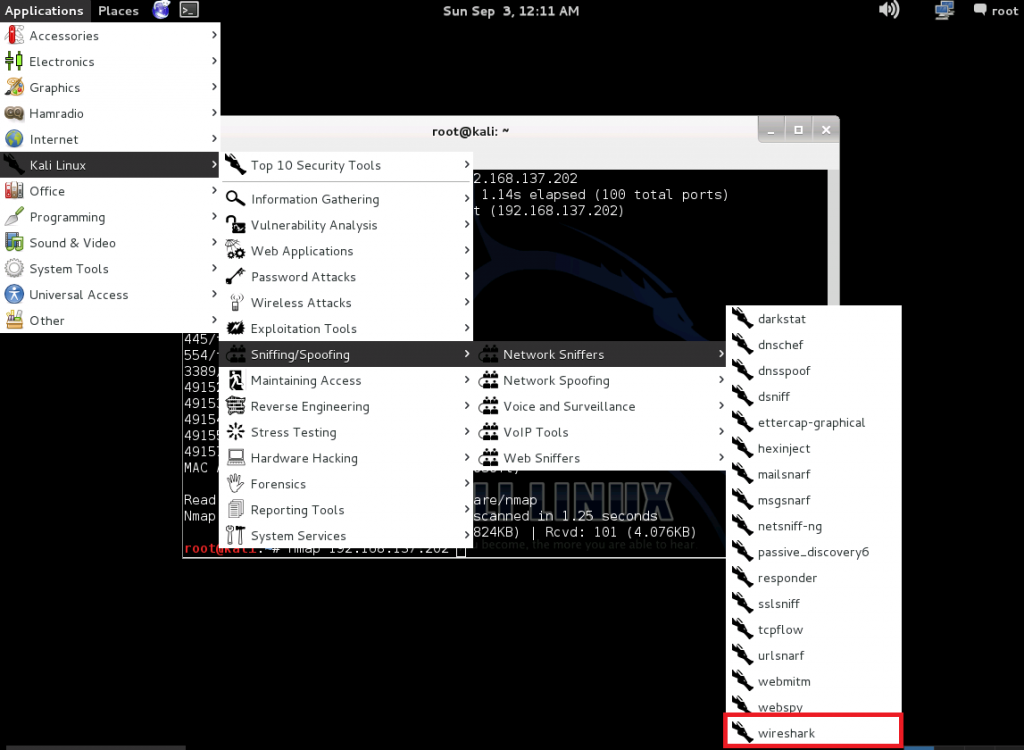Click the Other category icon
Screen dimensions: 1024x750
[14, 320]
